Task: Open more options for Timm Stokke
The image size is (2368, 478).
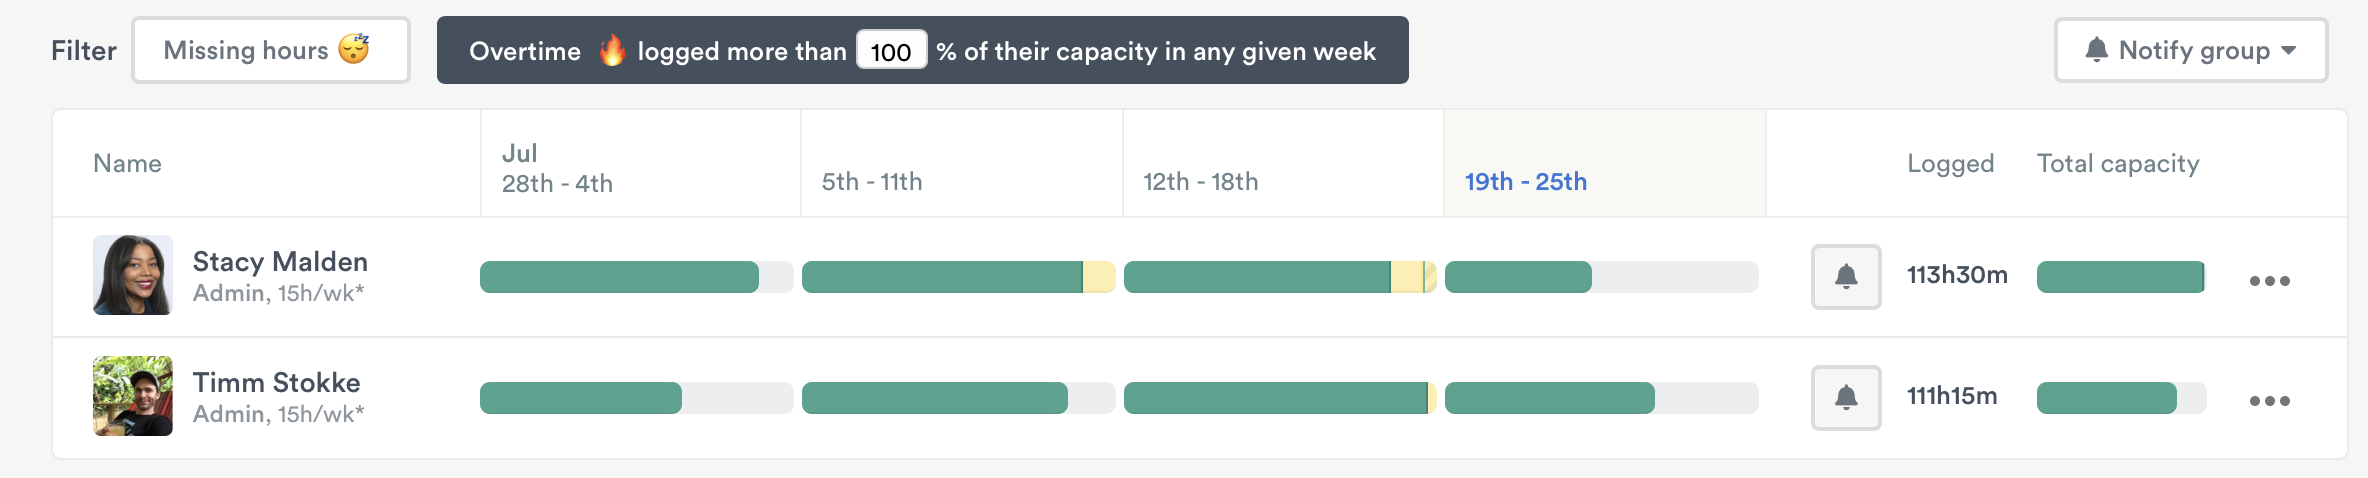Action: 2269,401
